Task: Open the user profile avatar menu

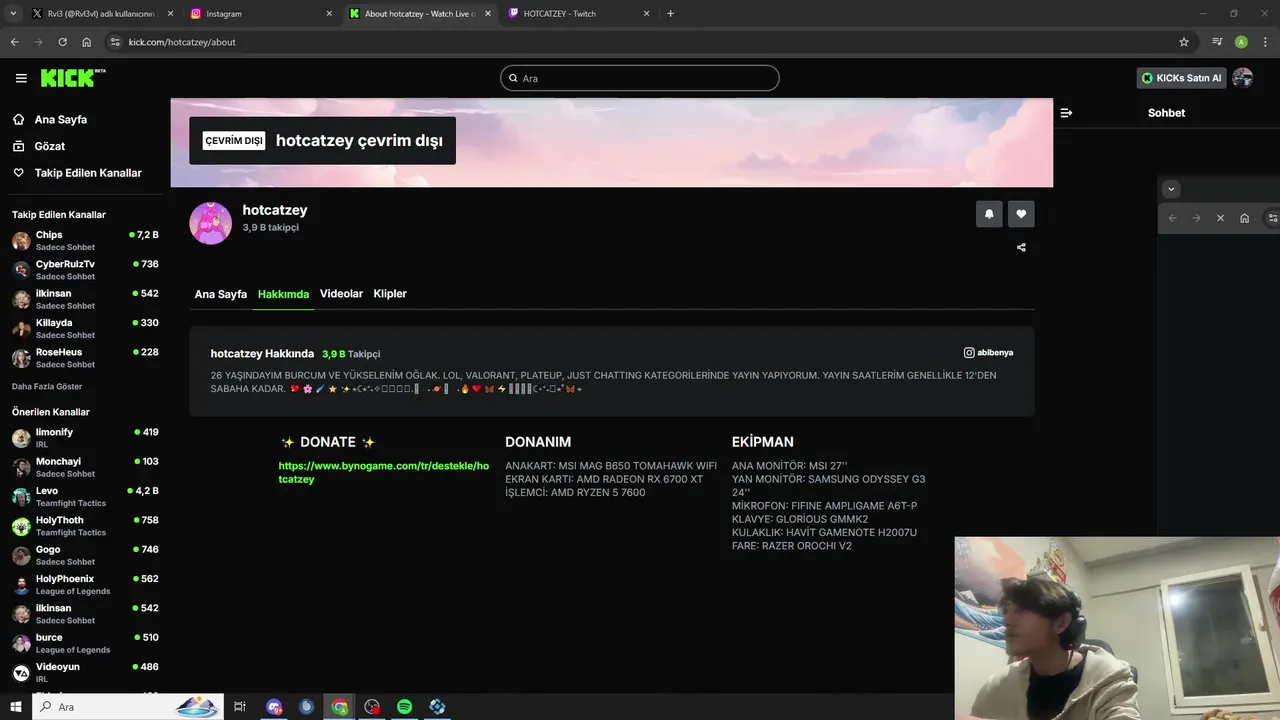Action: [1243, 78]
